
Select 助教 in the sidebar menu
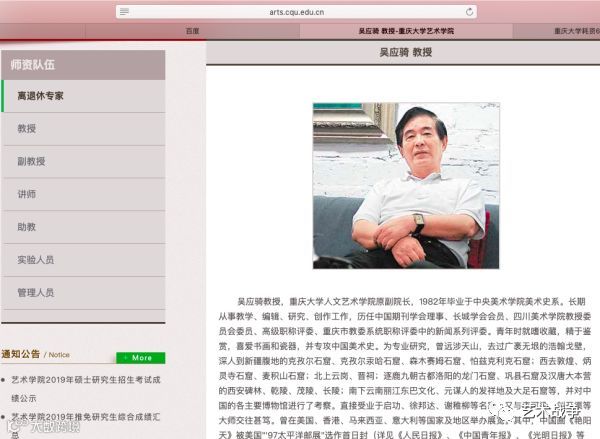(83, 227)
